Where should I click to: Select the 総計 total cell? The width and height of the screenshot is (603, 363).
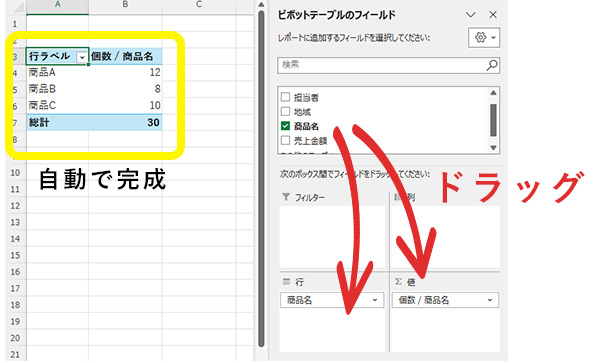click(x=57, y=123)
